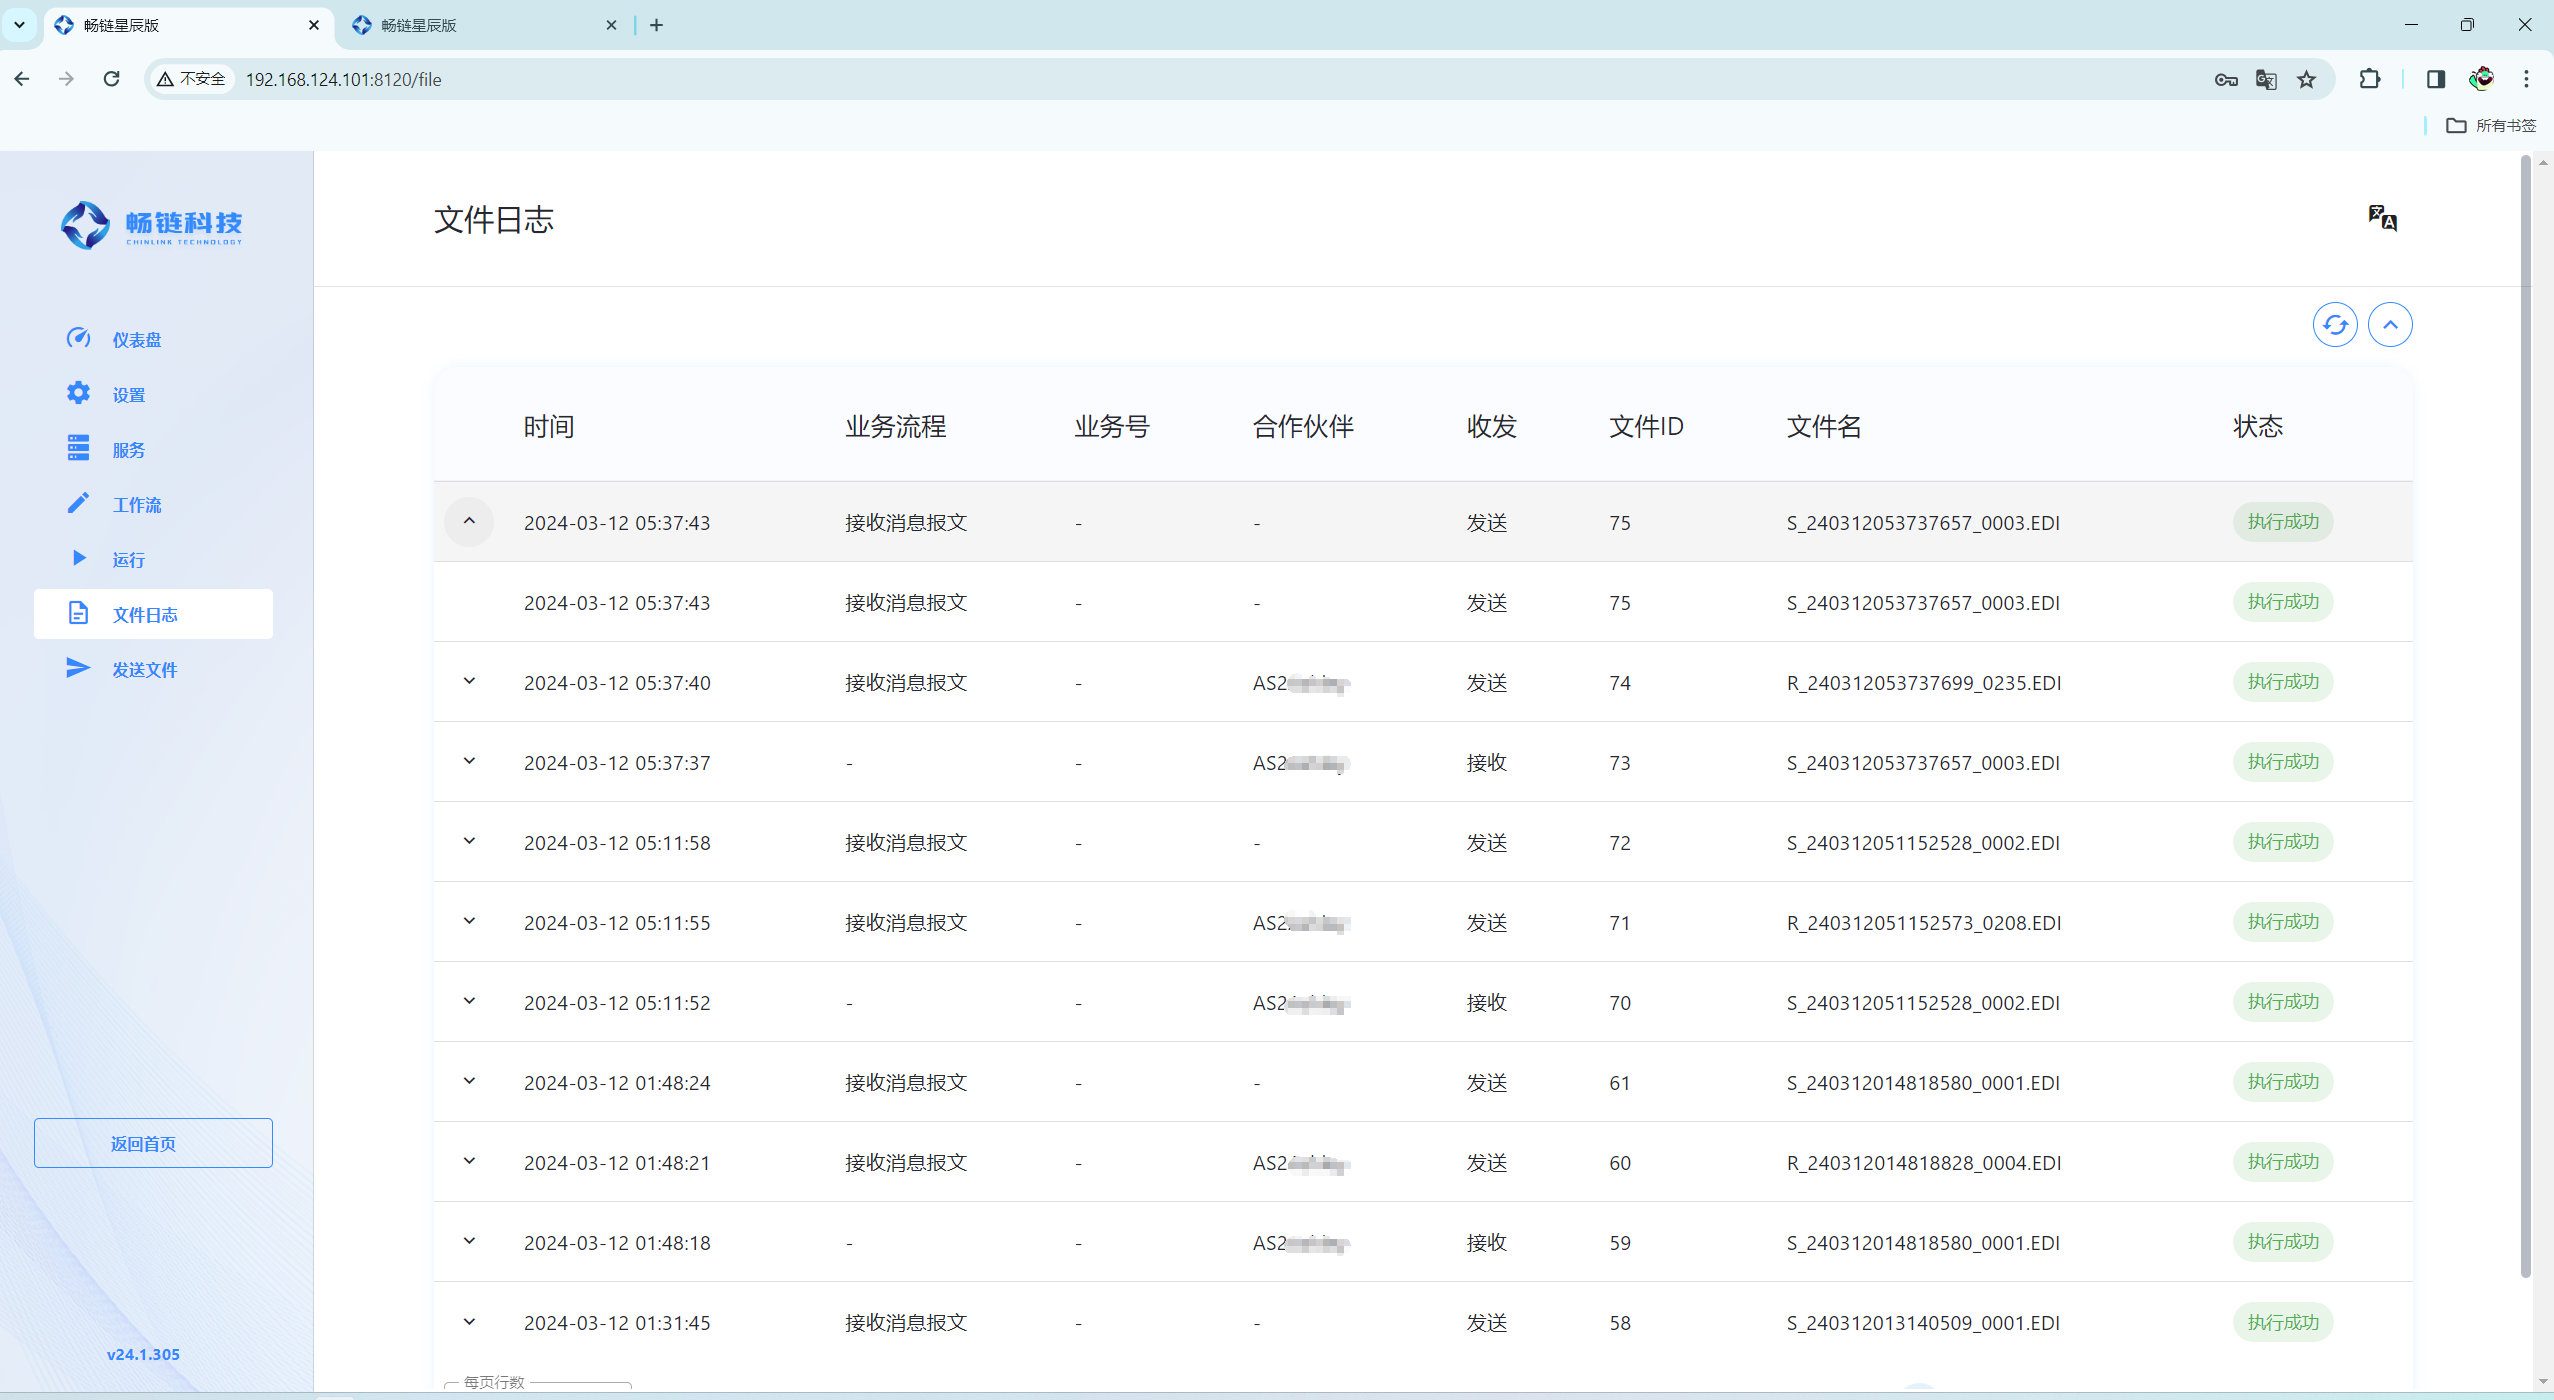
Task: Click the refresh icon above the table
Action: point(2334,325)
